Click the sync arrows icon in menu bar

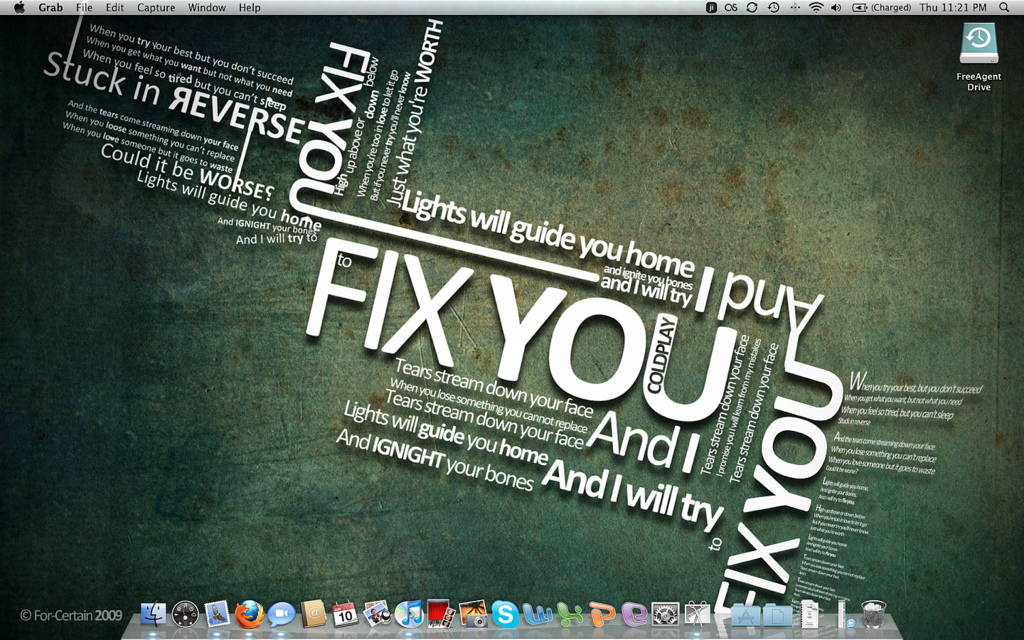click(x=752, y=8)
